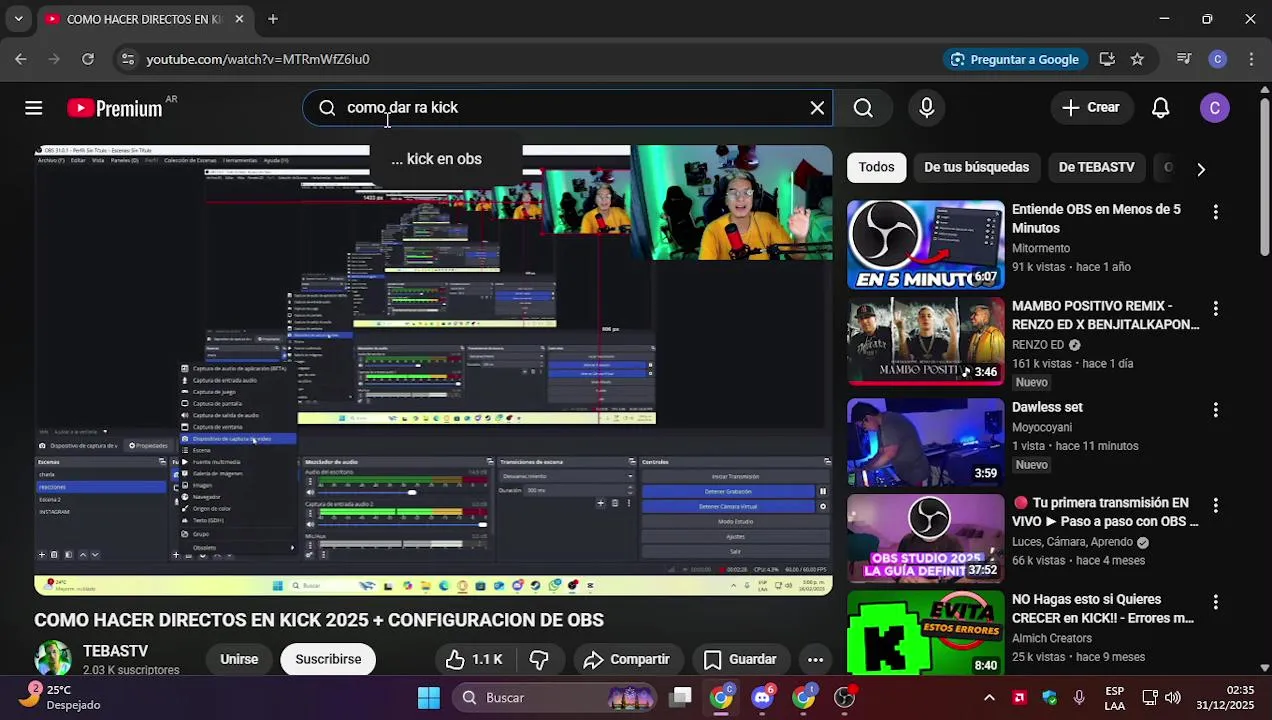Open the Dawless set thumbnail
This screenshot has width=1272, height=720.
pyautogui.click(x=926, y=442)
